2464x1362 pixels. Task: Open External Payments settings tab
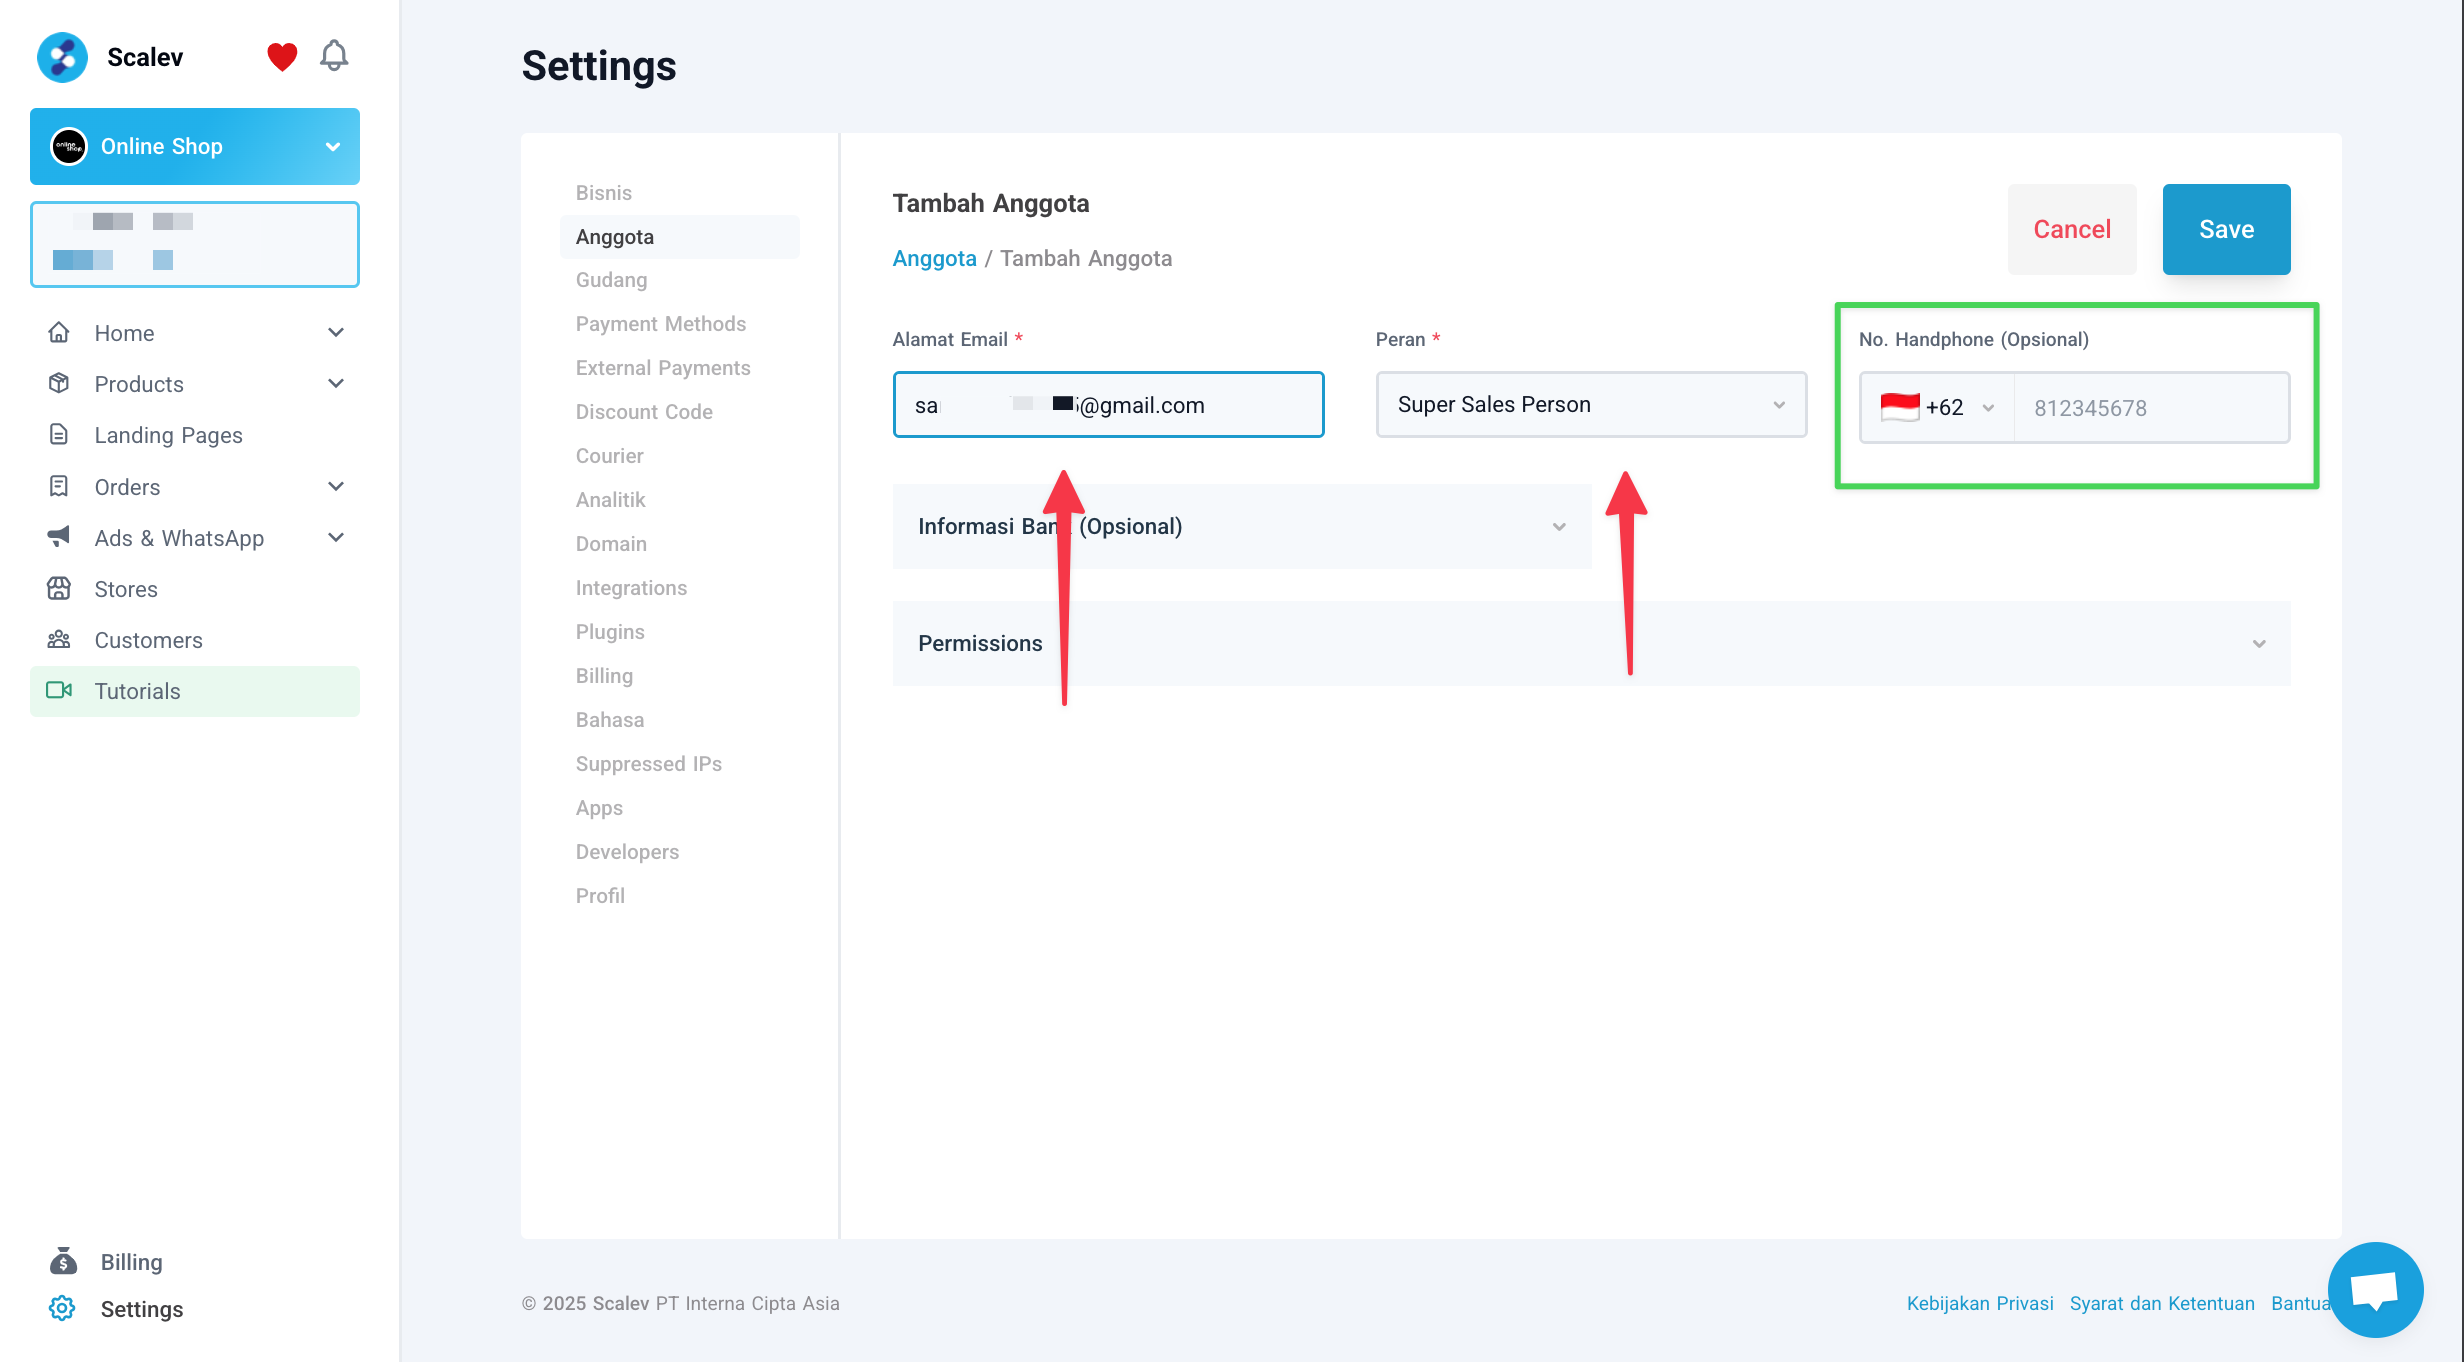662,368
